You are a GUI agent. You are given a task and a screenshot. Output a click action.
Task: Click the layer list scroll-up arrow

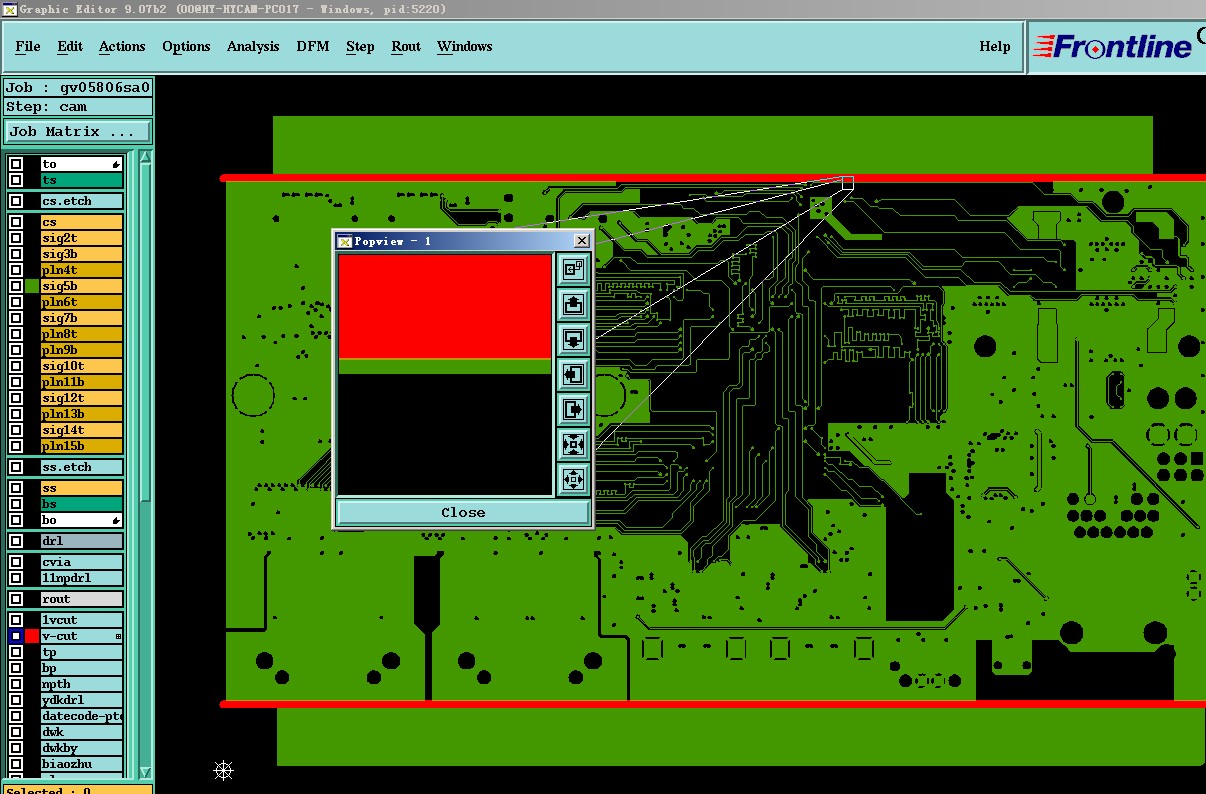[146, 158]
